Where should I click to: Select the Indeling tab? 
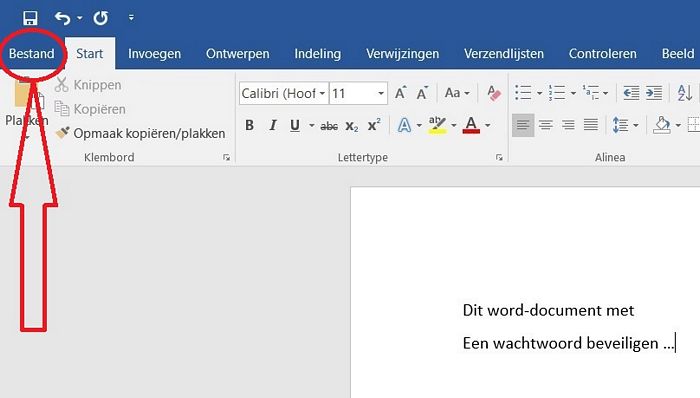coord(317,54)
